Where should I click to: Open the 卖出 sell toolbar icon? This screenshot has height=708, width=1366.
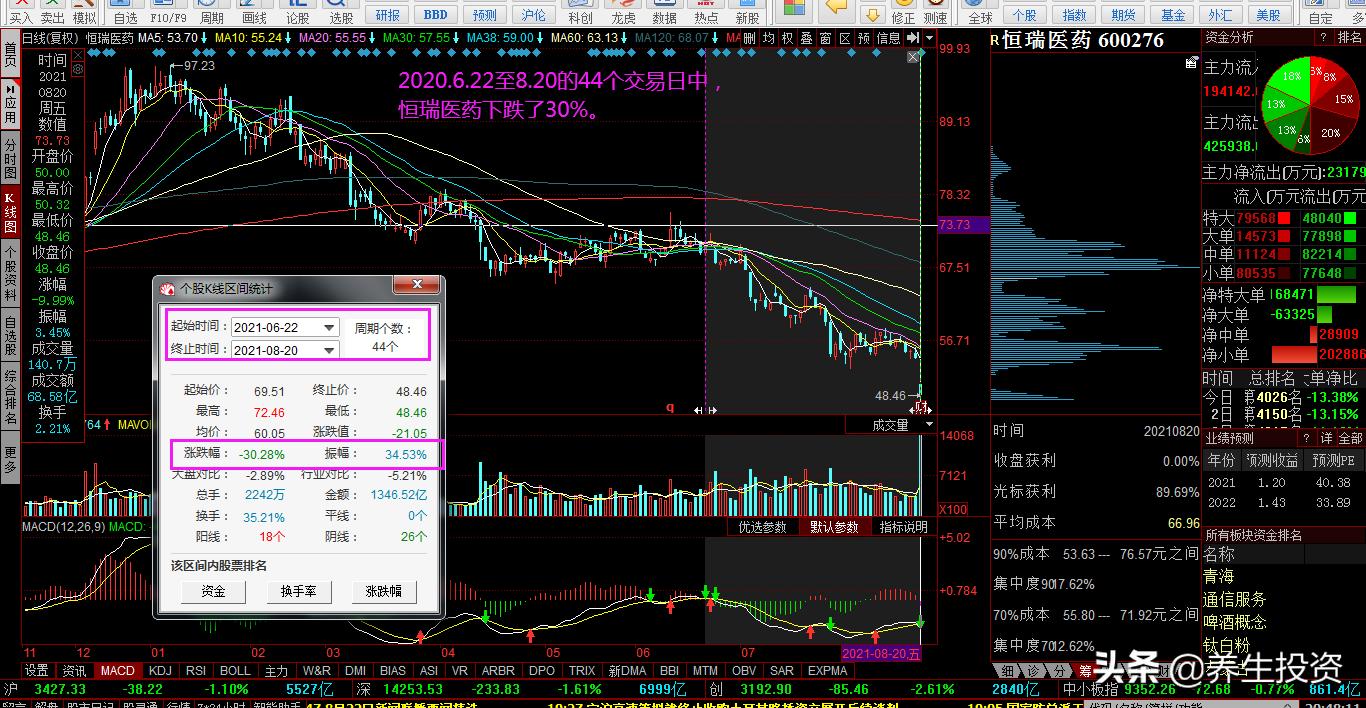(x=53, y=12)
